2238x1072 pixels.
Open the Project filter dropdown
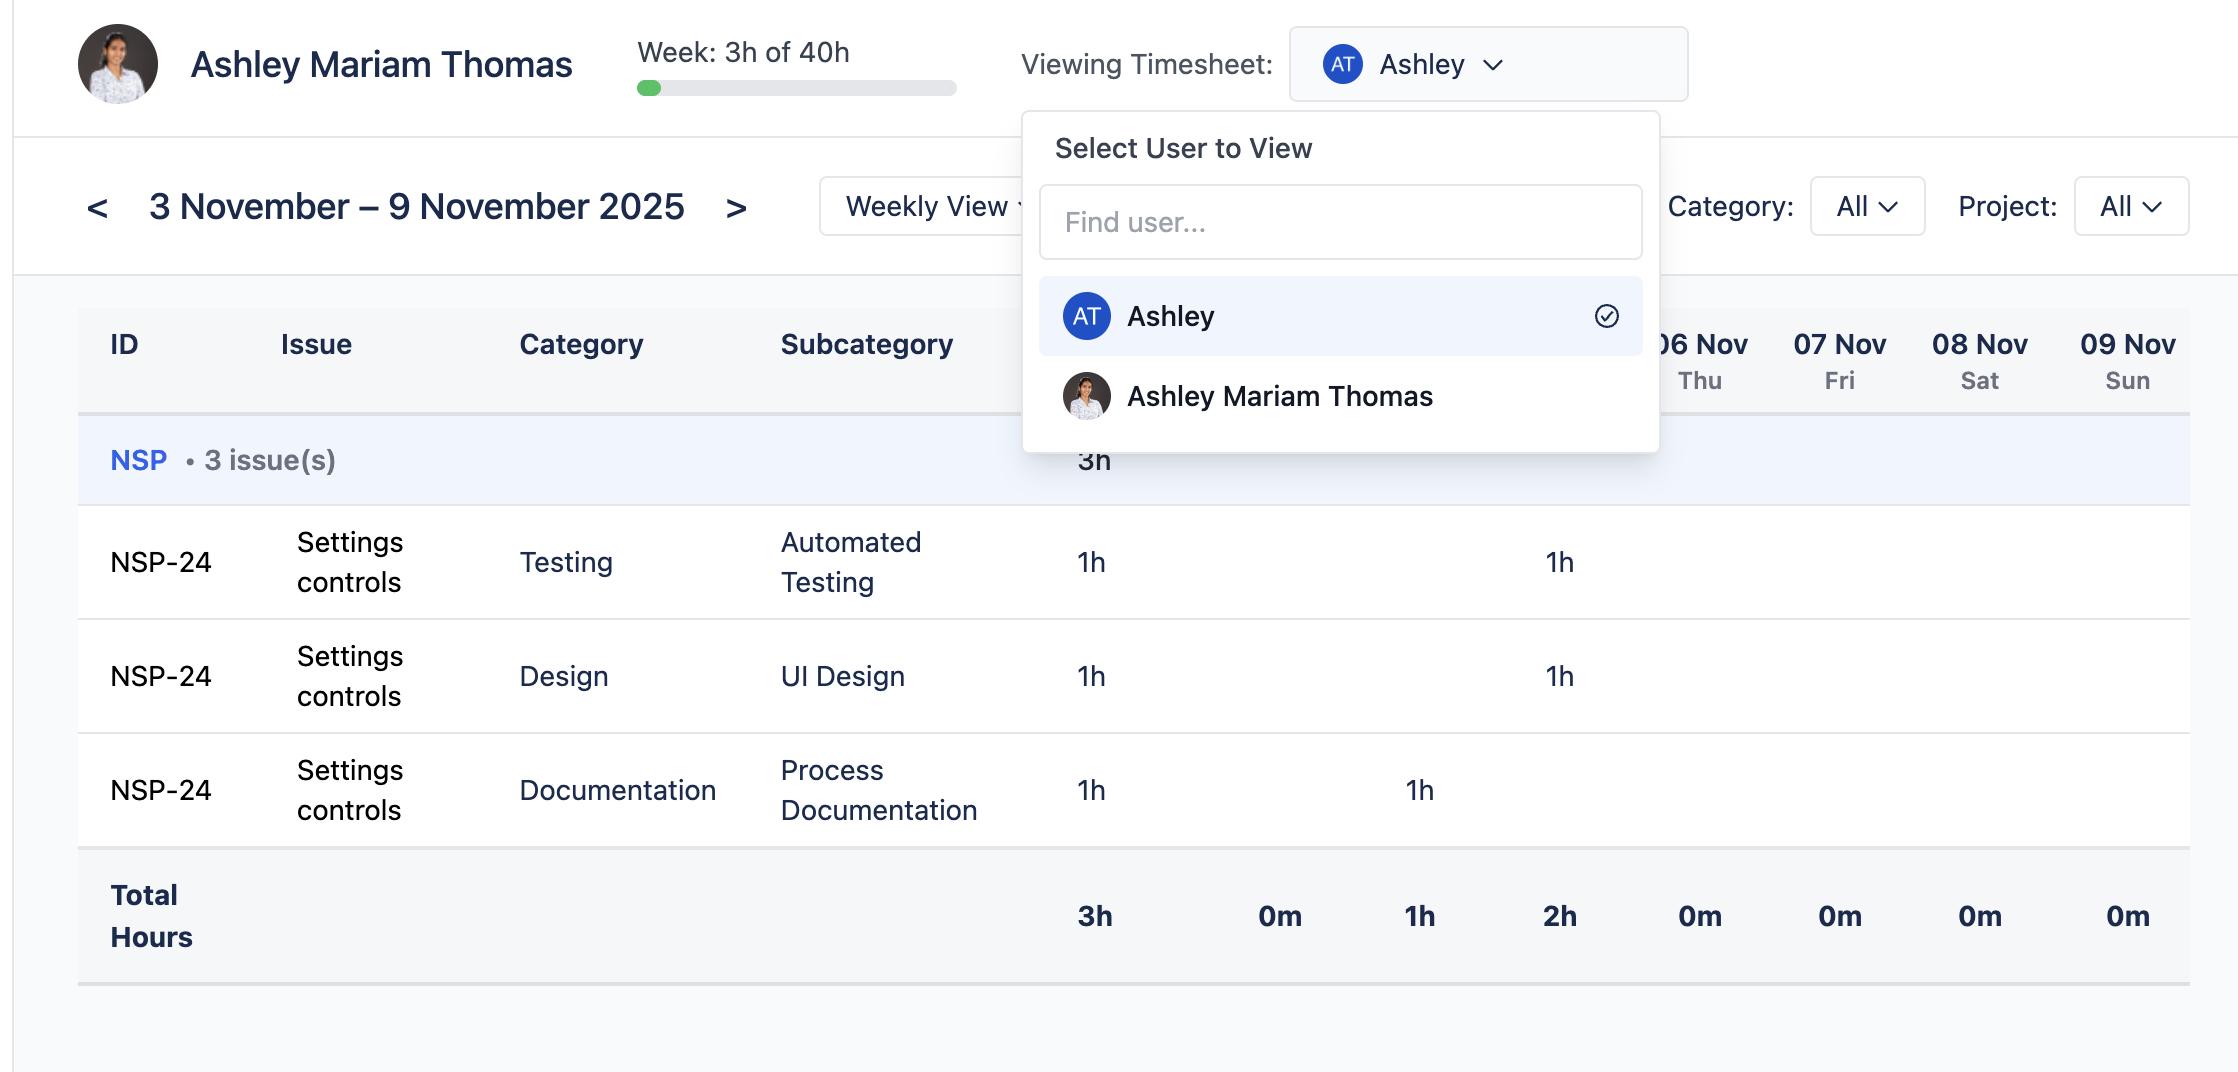tap(2130, 206)
